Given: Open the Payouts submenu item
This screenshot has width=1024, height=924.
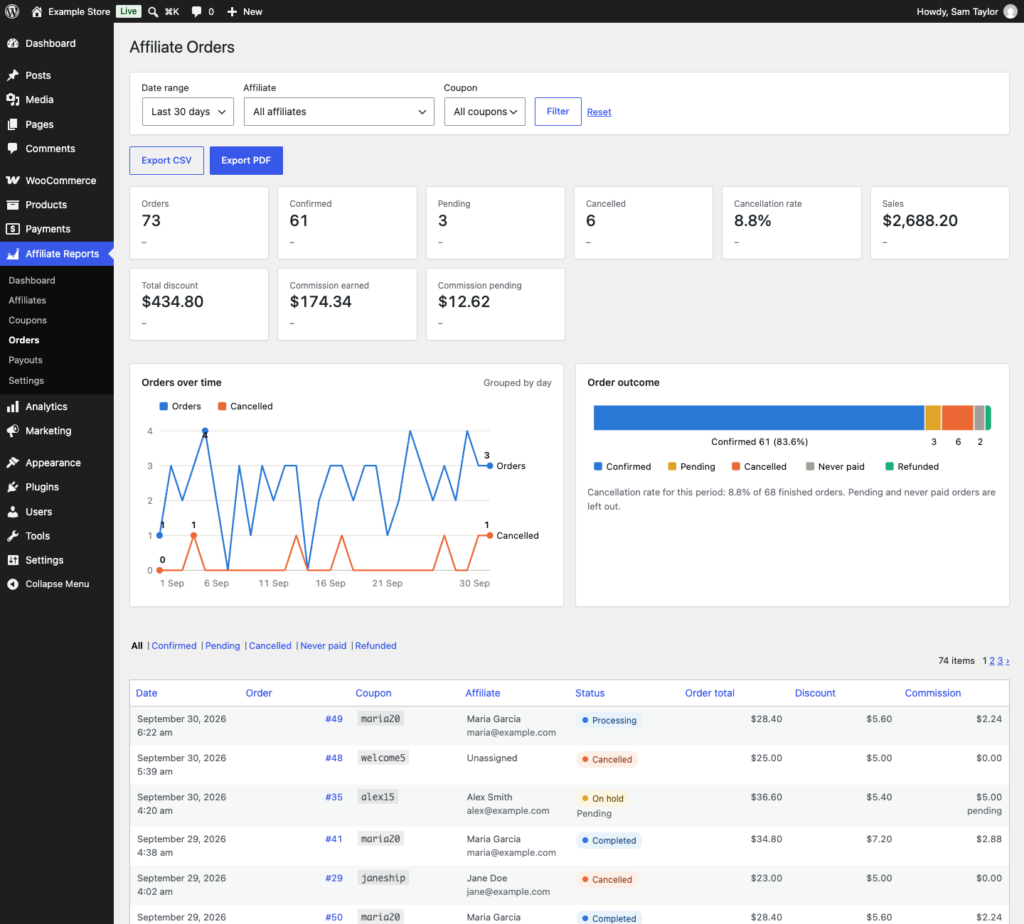Looking at the screenshot, I should click(x=25, y=360).
